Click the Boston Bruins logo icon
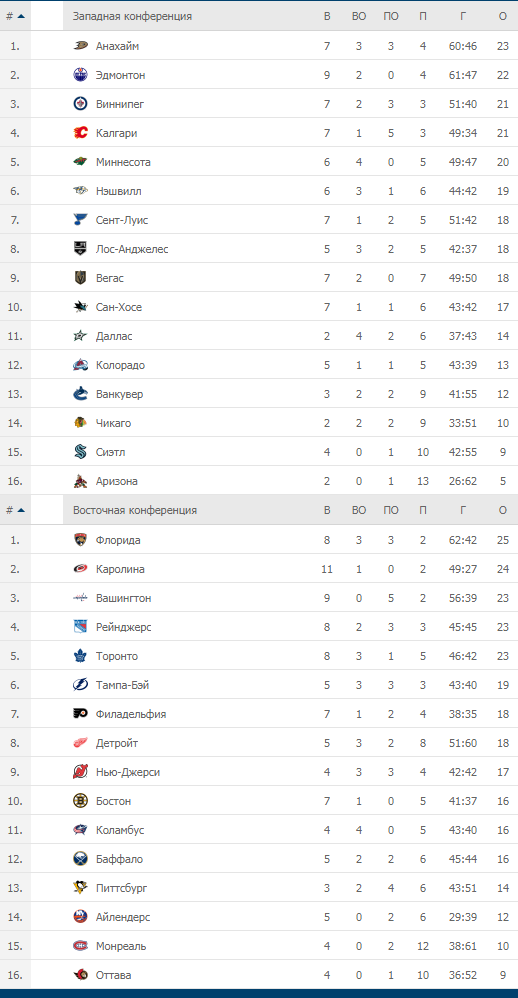 click(x=80, y=801)
